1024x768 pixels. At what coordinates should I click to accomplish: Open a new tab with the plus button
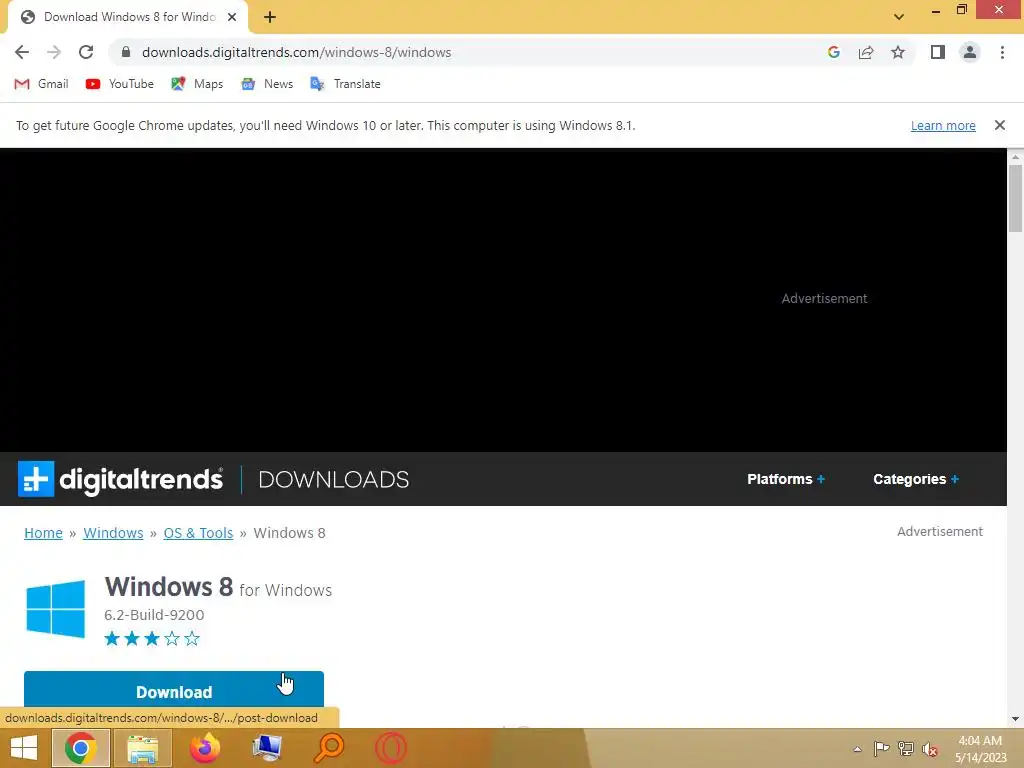pos(270,17)
